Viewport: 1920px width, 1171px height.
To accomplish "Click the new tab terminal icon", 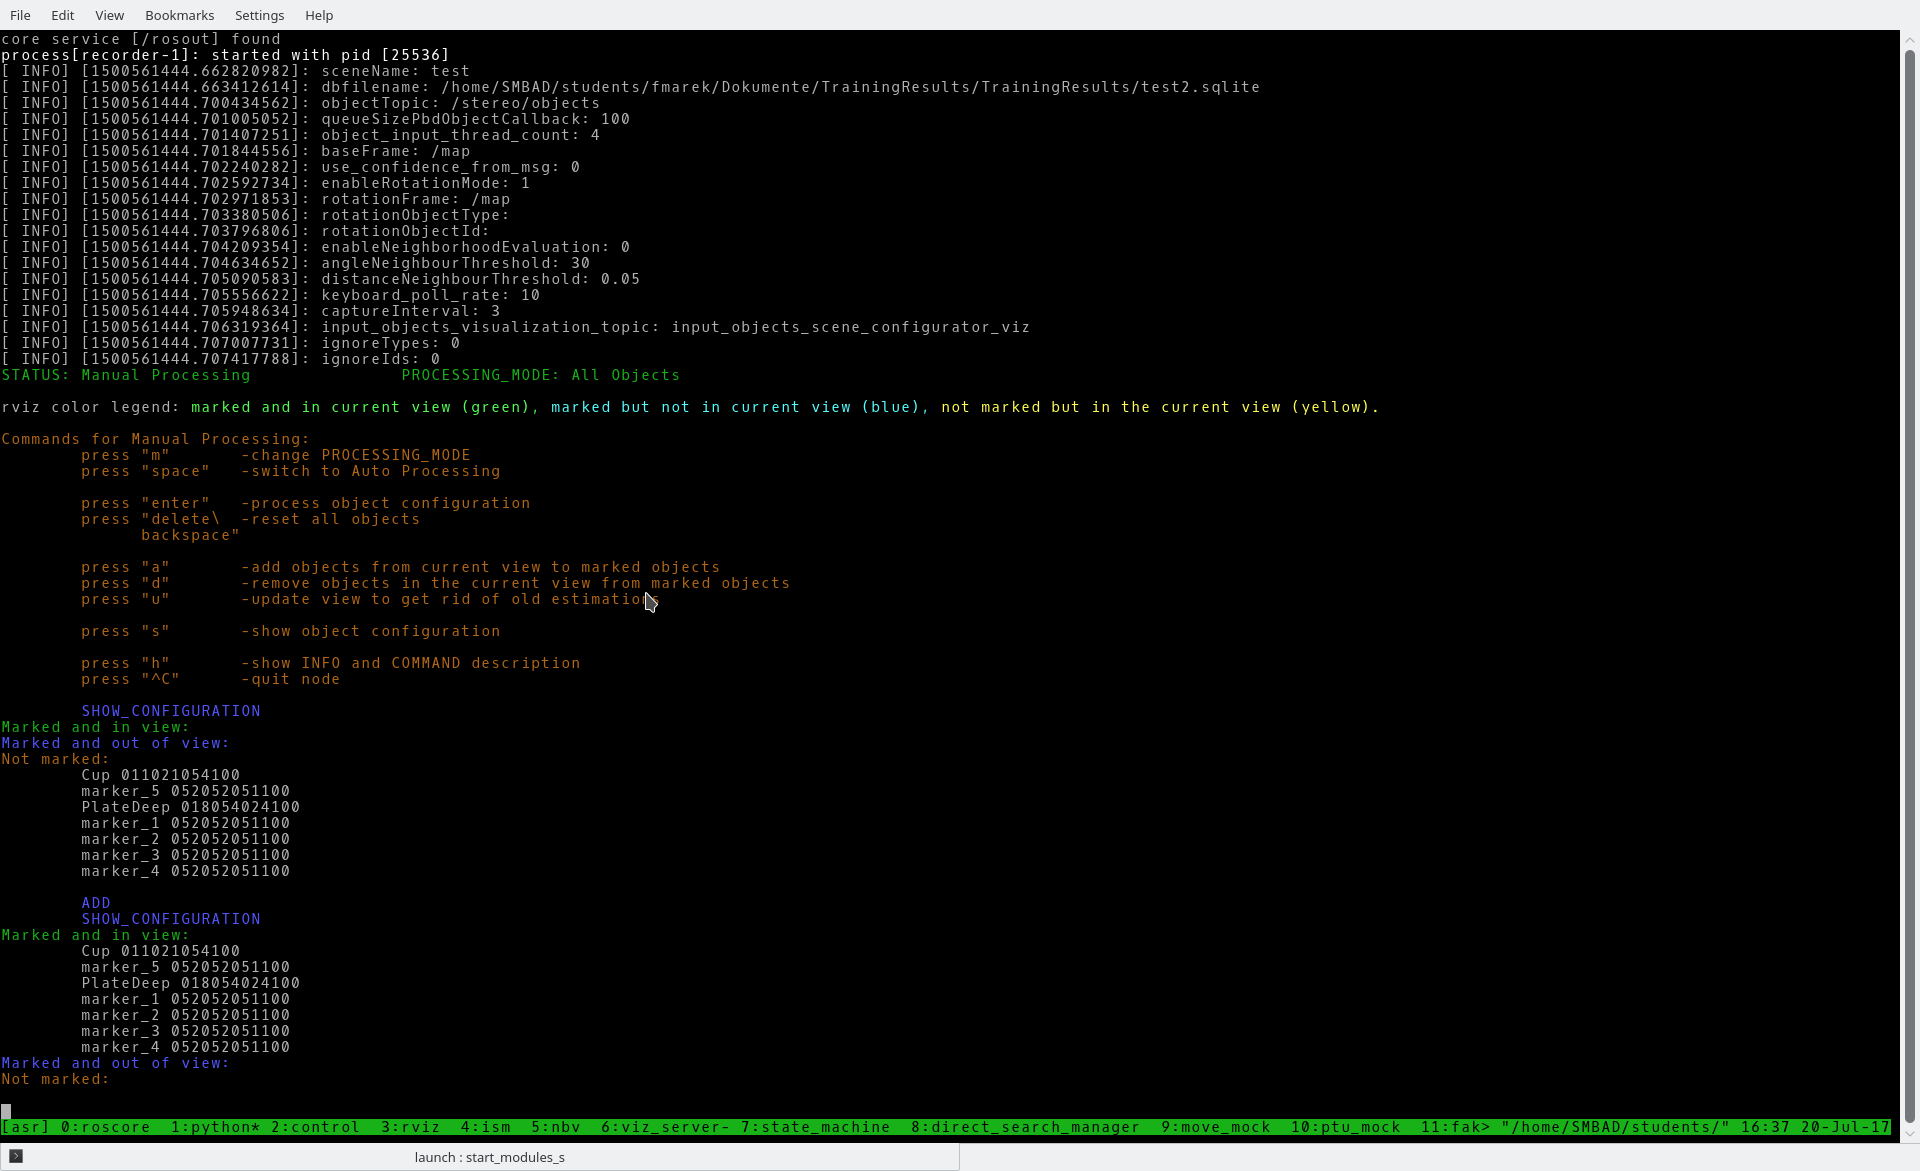I will coord(16,1156).
